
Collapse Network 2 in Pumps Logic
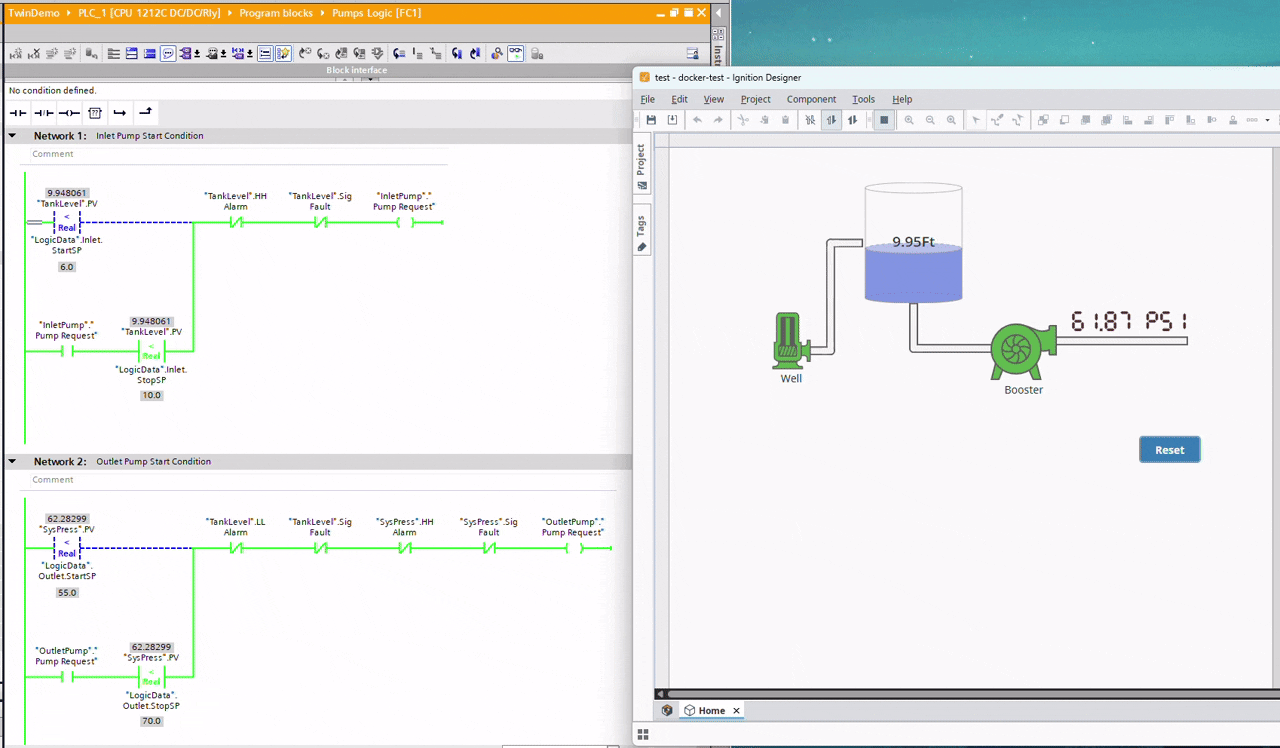(13, 461)
